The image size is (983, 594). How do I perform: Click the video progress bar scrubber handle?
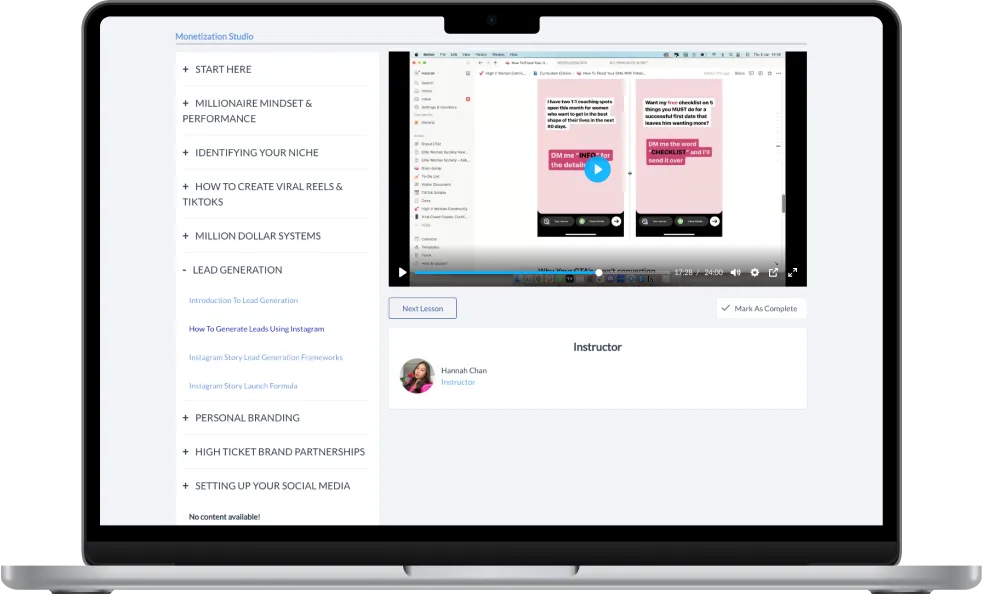pos(599,272)
